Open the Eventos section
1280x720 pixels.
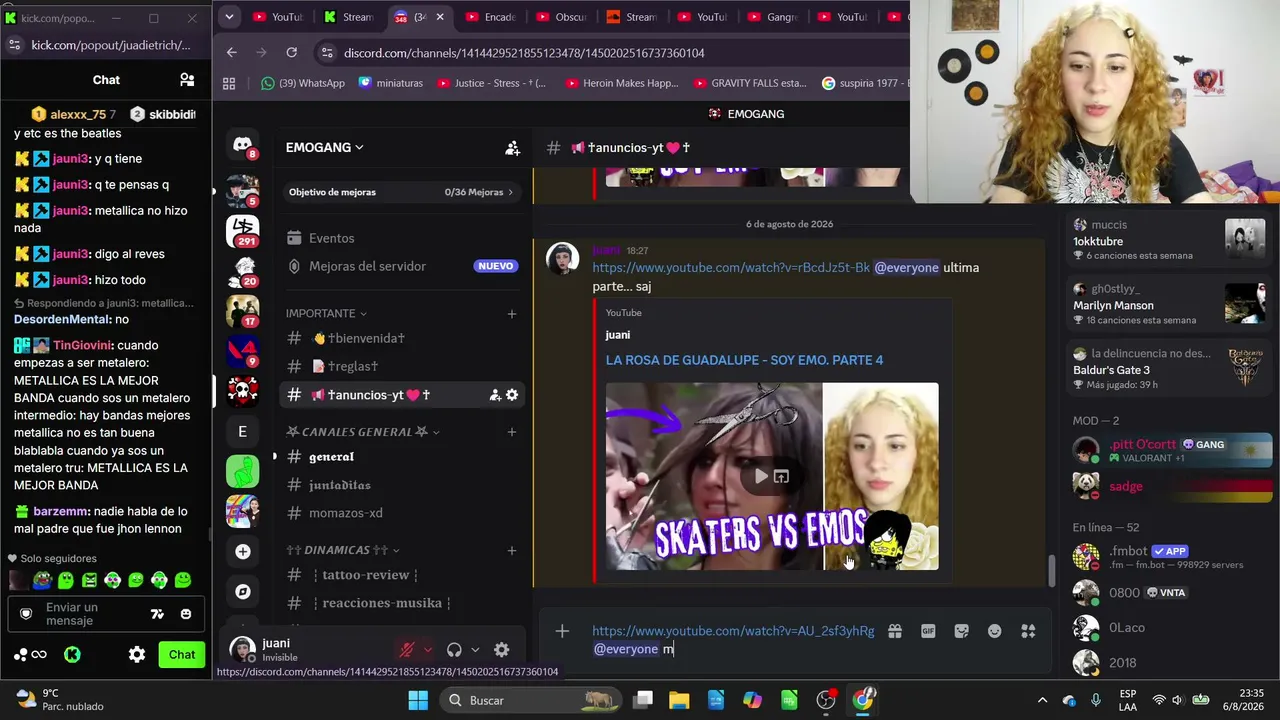(x=400, y=238)
